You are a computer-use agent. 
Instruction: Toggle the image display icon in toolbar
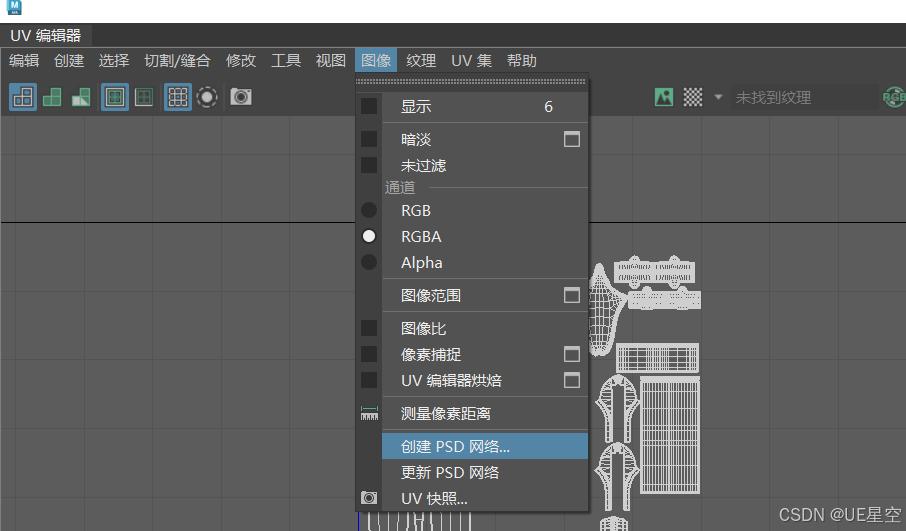[664, 97]
